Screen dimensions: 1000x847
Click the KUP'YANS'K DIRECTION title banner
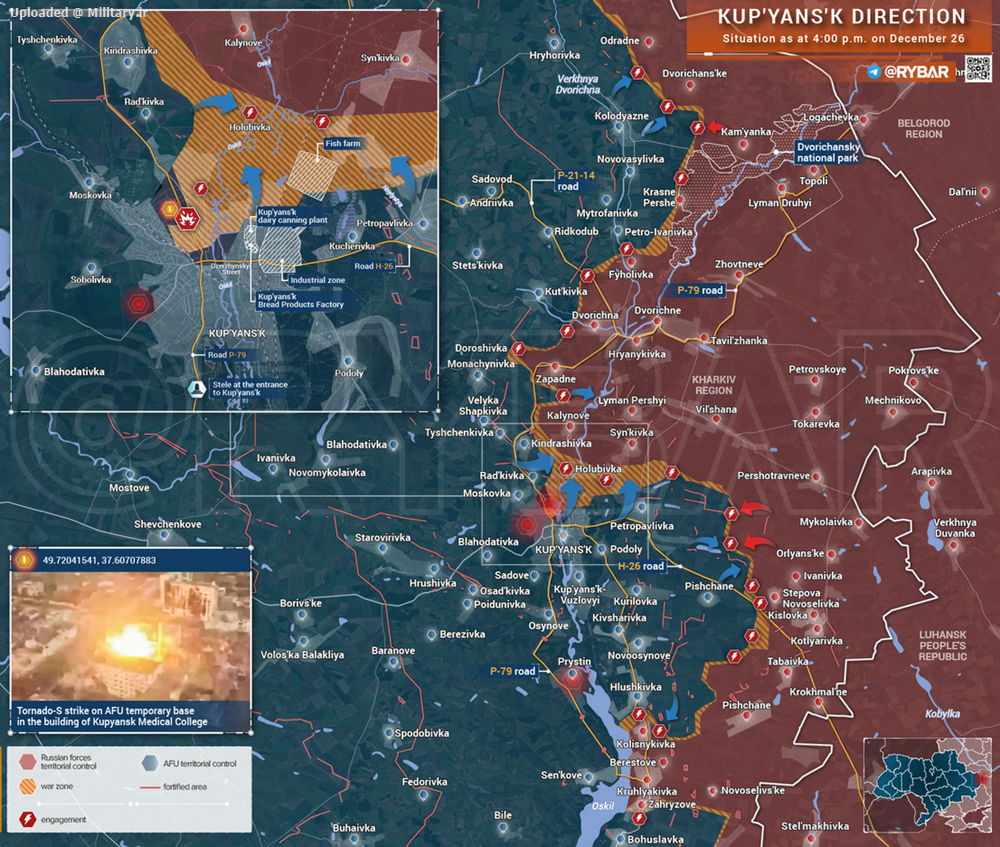(x=842, y=17)
